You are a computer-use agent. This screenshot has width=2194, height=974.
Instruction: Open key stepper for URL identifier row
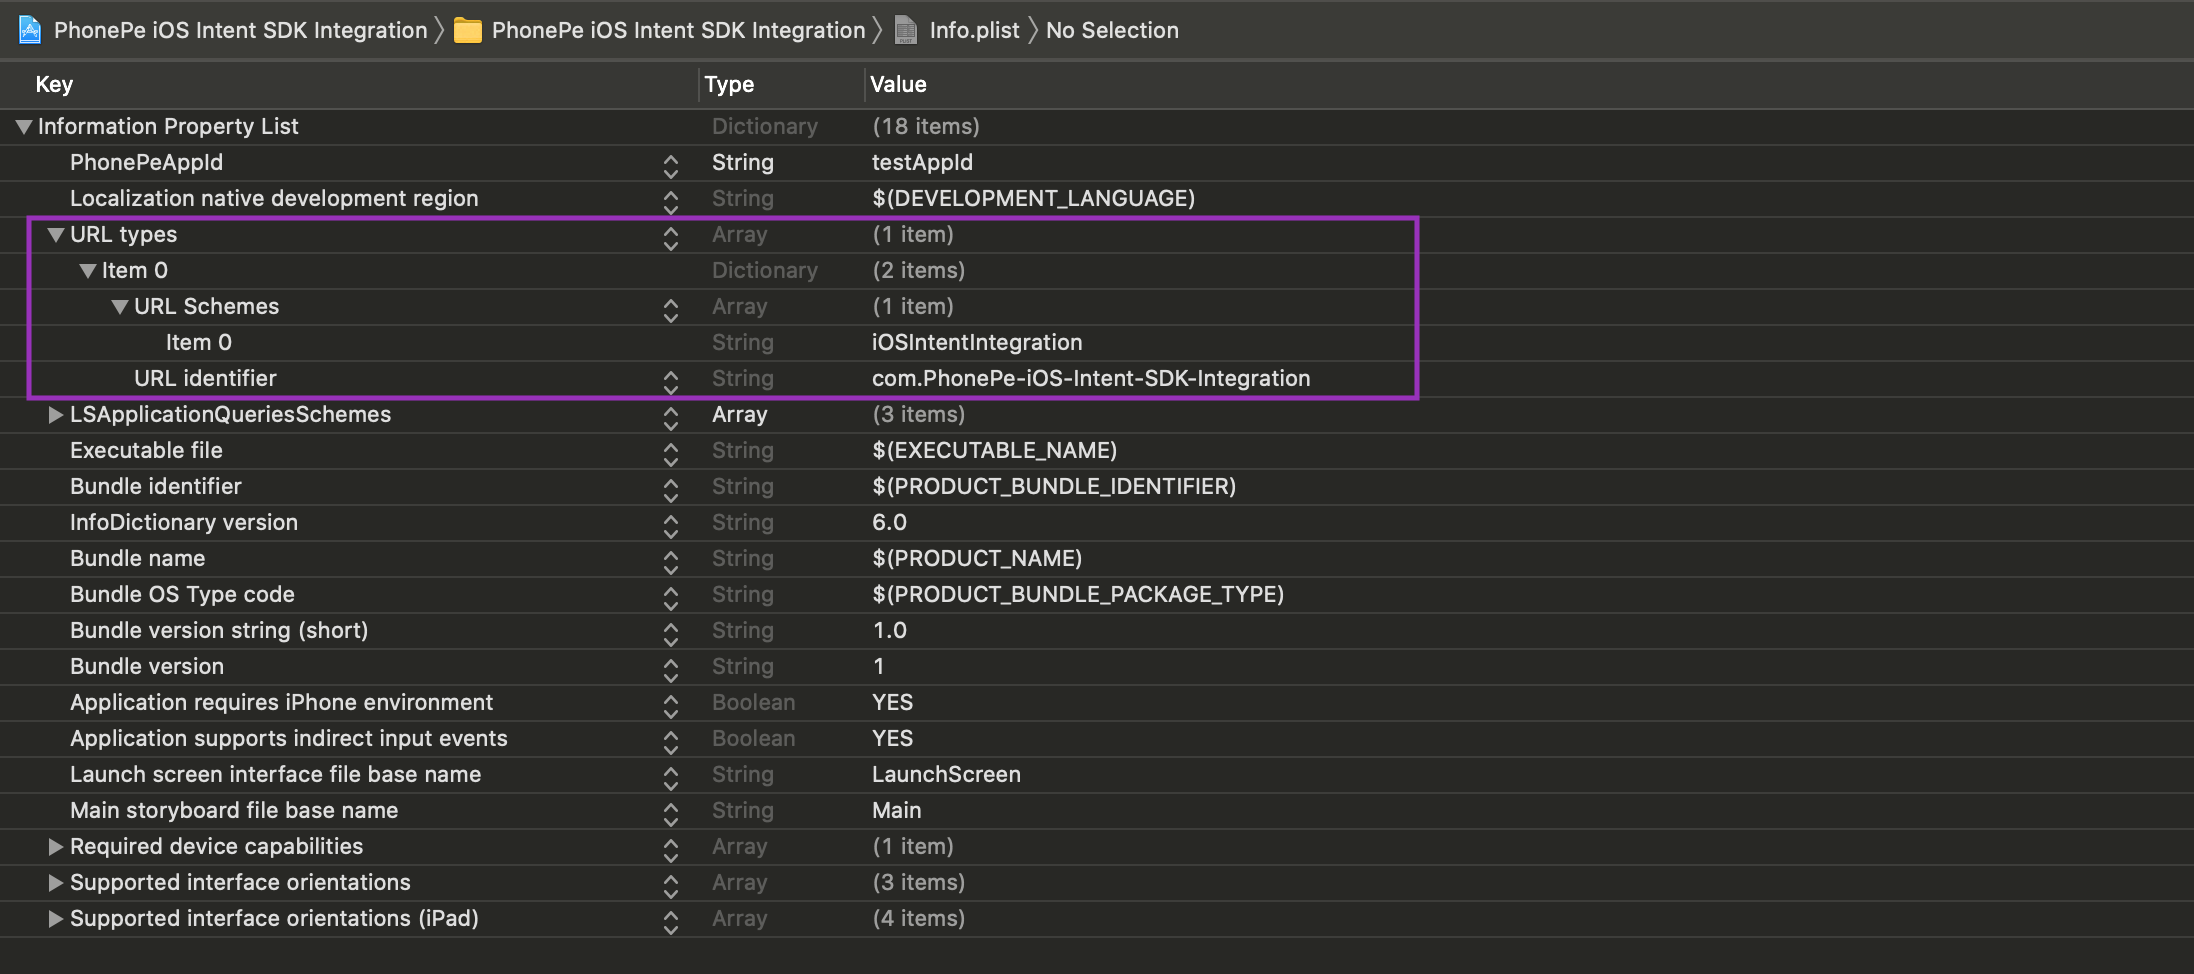click(x=671, y=381)
